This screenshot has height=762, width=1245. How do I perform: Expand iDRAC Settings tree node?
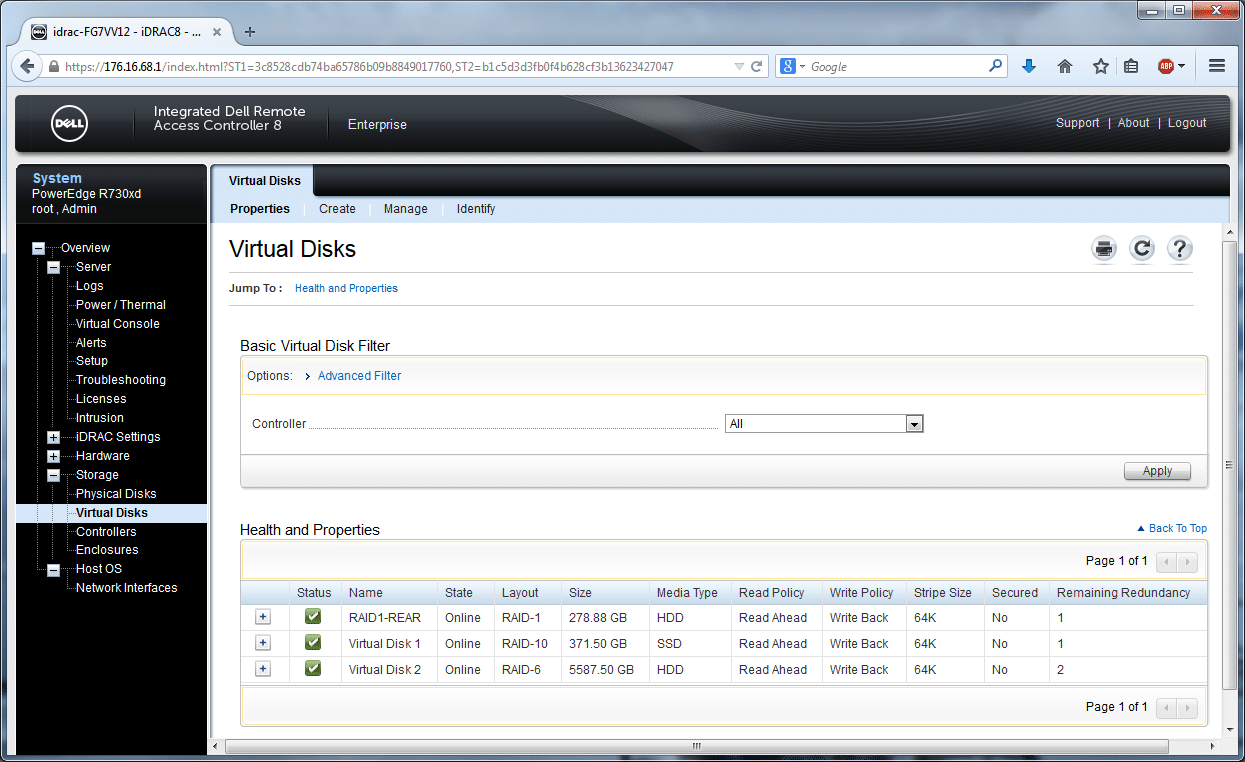(54, 437)
